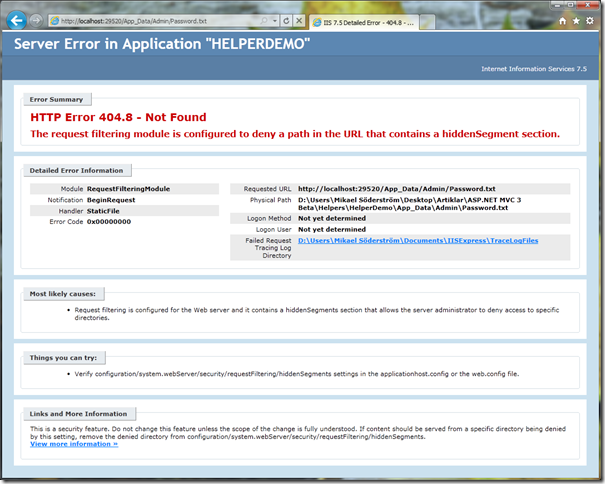Click the Logon User Not yet determined value
This screenshot has width=605, height=484.
click(x=332, y=230)
